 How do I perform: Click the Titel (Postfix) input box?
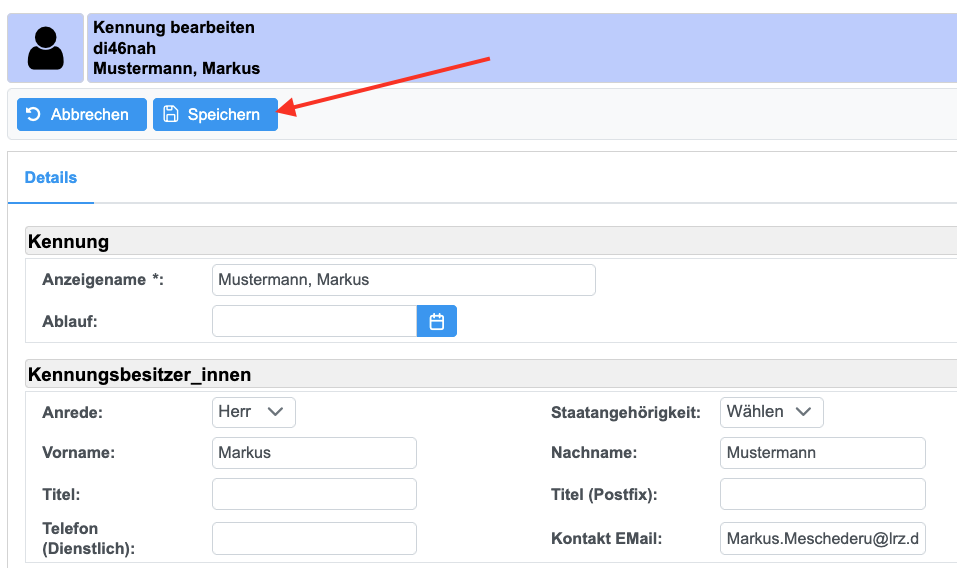point(822,494)
